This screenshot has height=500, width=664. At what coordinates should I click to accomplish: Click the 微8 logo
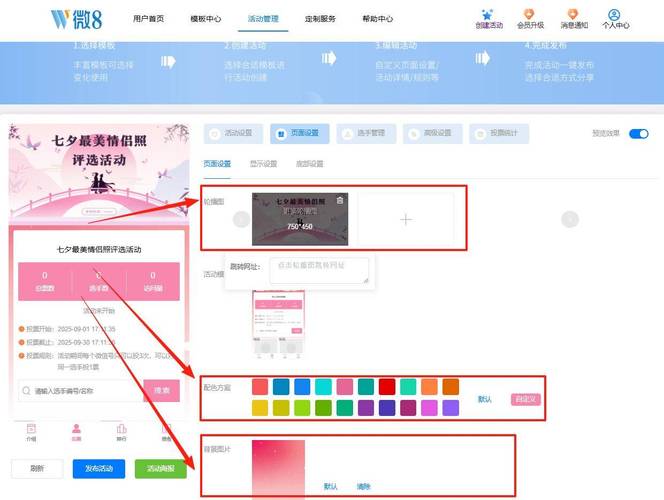(x=76, y=19)
